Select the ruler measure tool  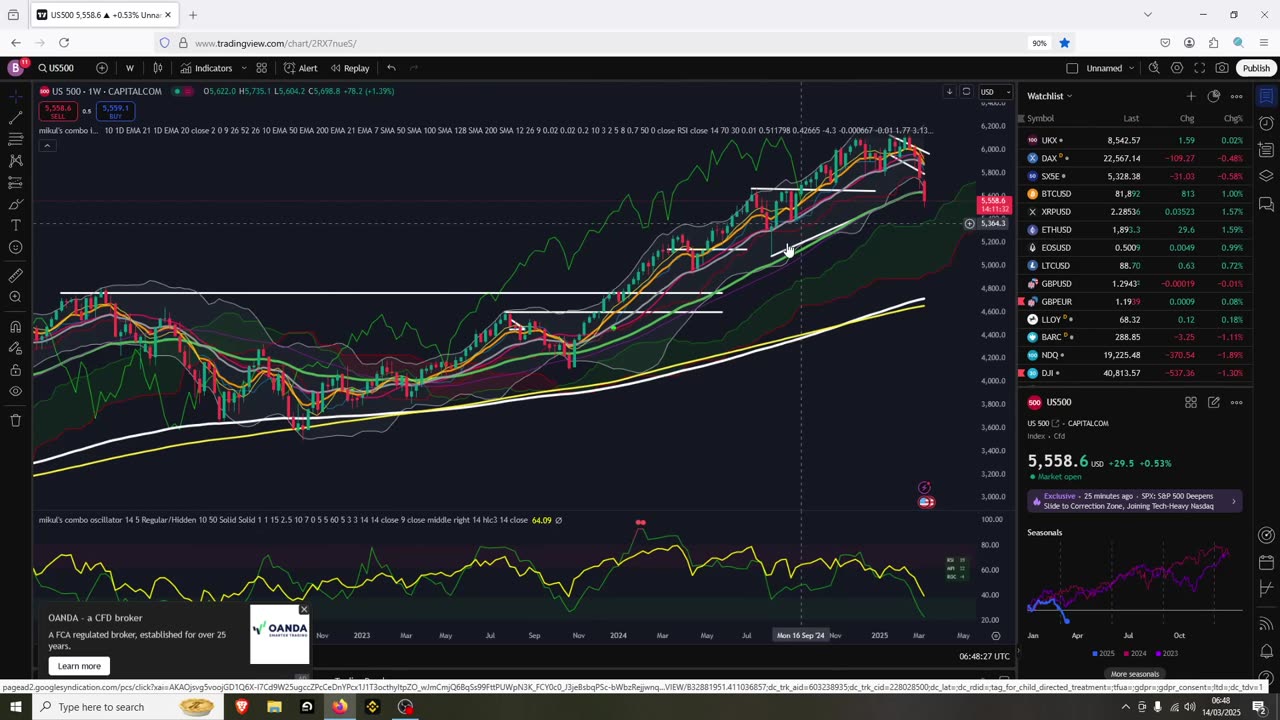pyautogui.click(x=15, y=275)
